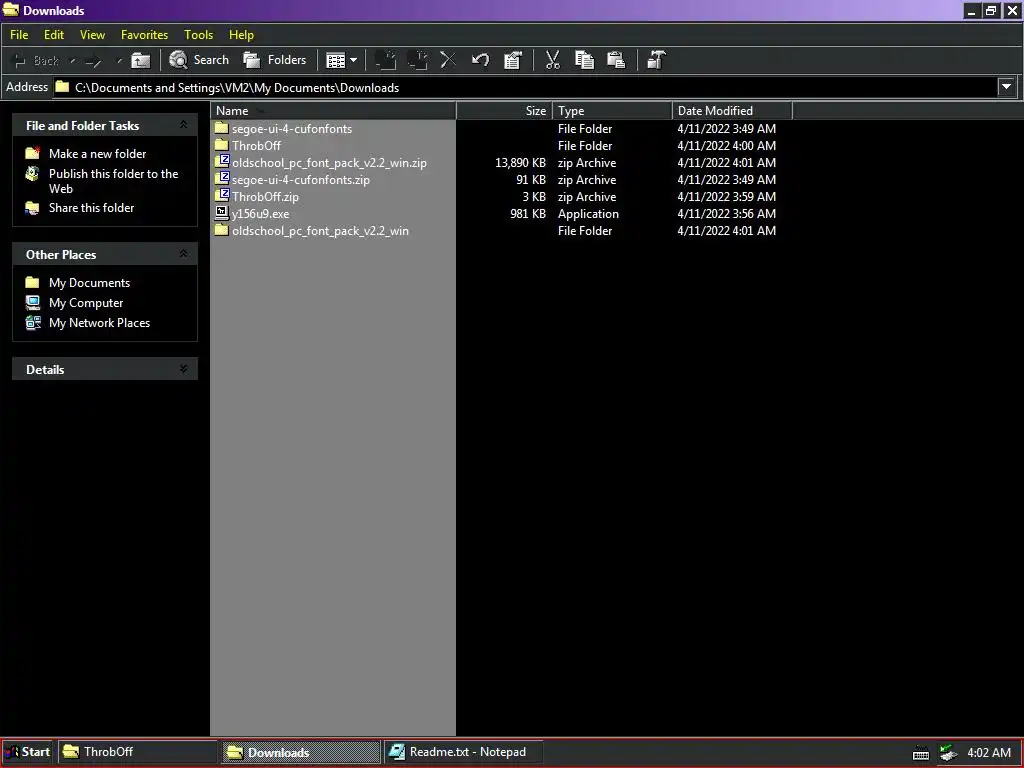The height and width of the screenshot is (768, 1024).
Task: Sort files by Type column header
Action: [x=612, y=110]
